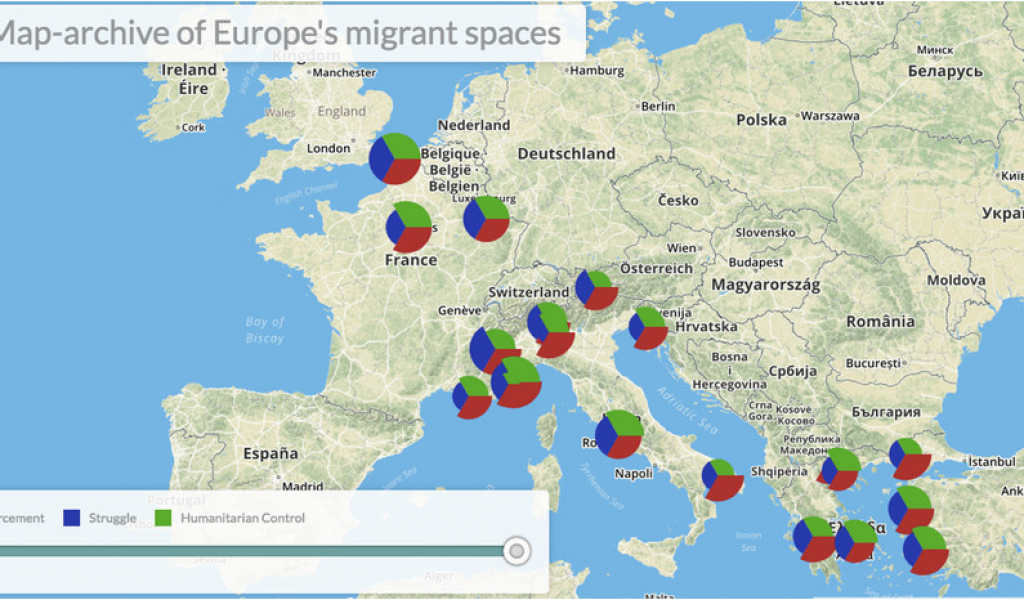Click the Budapest city label
Screen dimensions: 1024x600
point(756,262)
